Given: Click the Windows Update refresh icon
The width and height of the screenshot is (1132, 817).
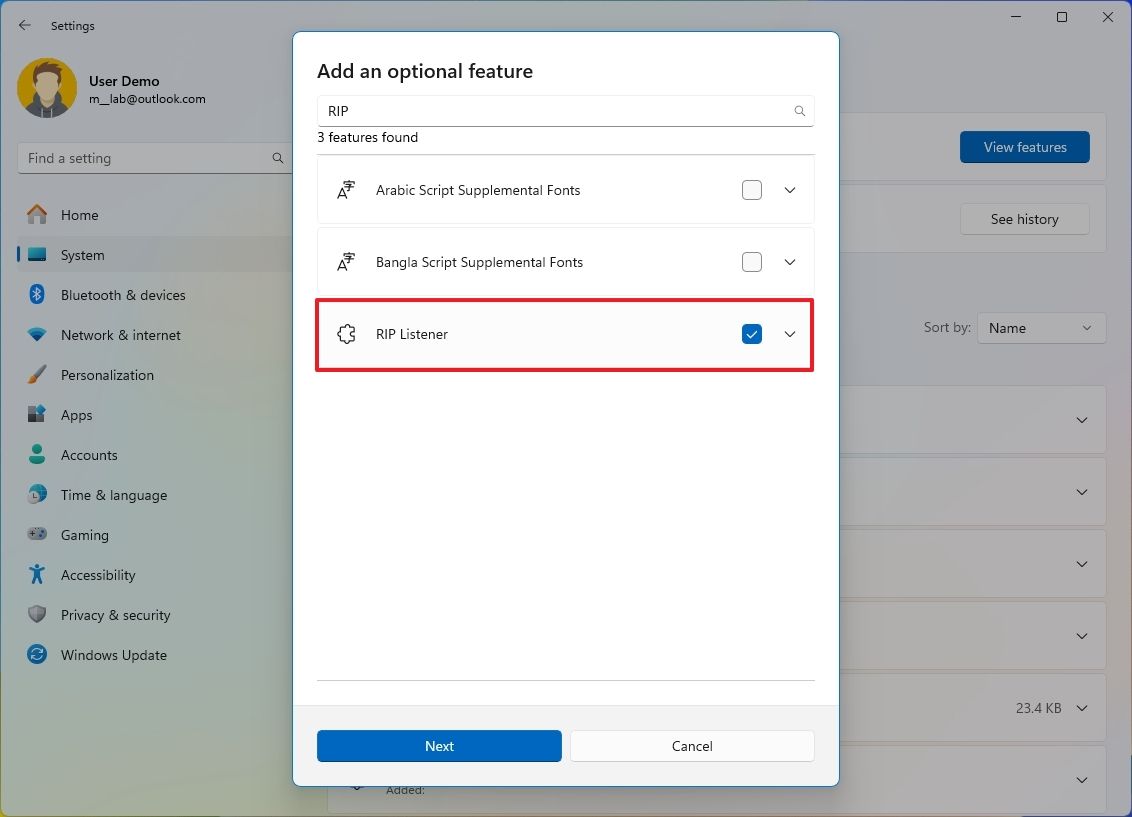Looking at the screenshot, I should 37,655.
